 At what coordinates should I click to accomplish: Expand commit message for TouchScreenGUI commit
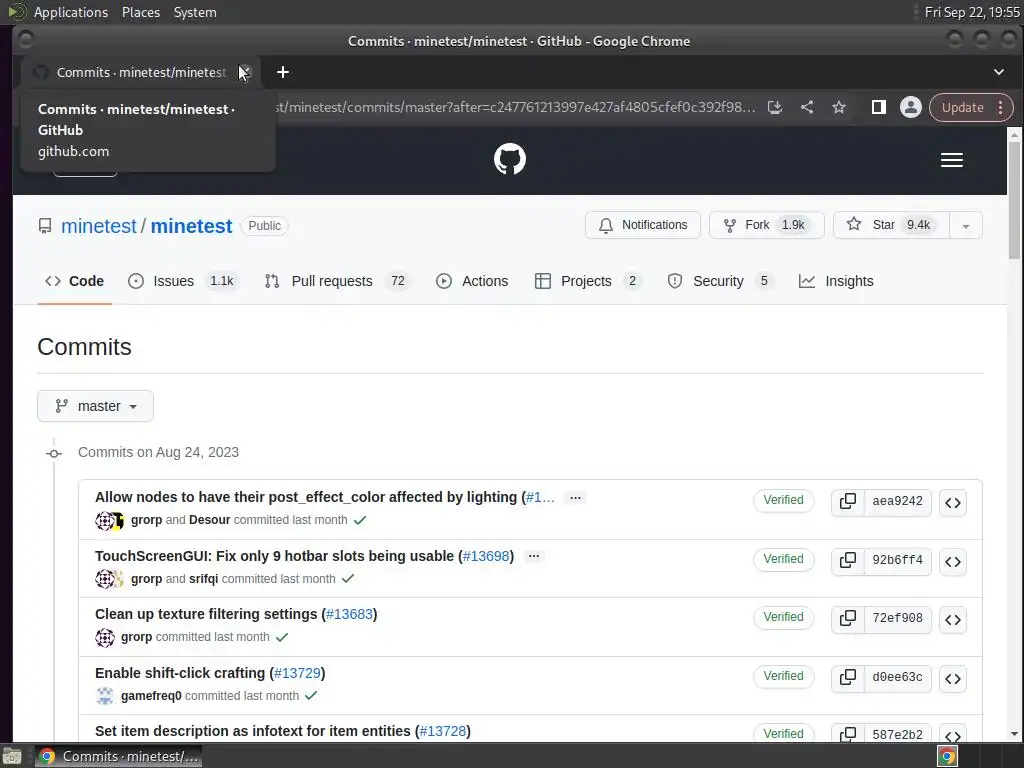534,556
